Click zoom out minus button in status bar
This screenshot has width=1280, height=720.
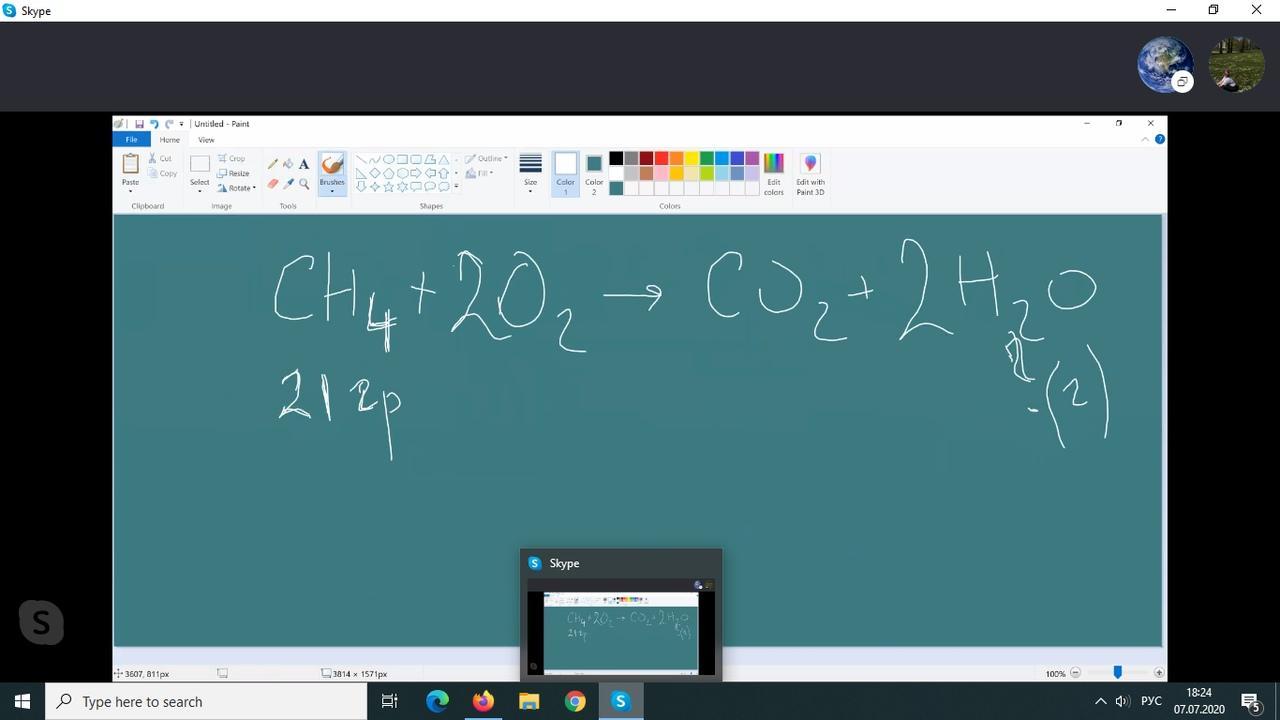tap(1076, 673)
